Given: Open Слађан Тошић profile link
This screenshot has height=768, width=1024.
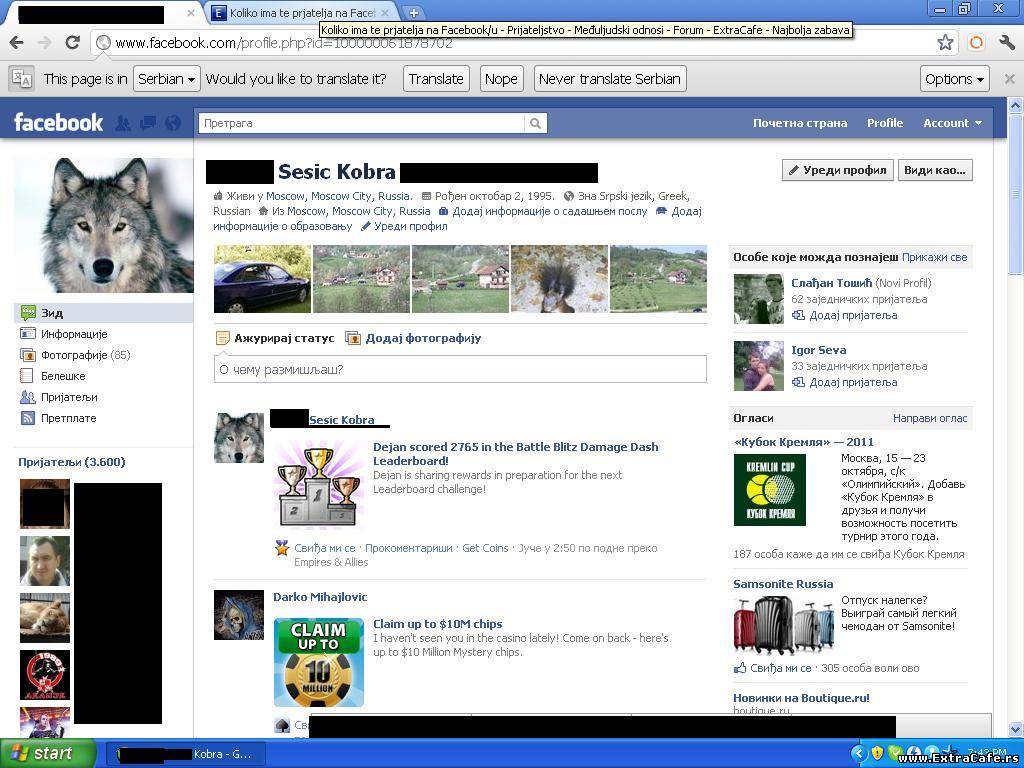Looking at the screenshot, I should [x=831, y=283].
